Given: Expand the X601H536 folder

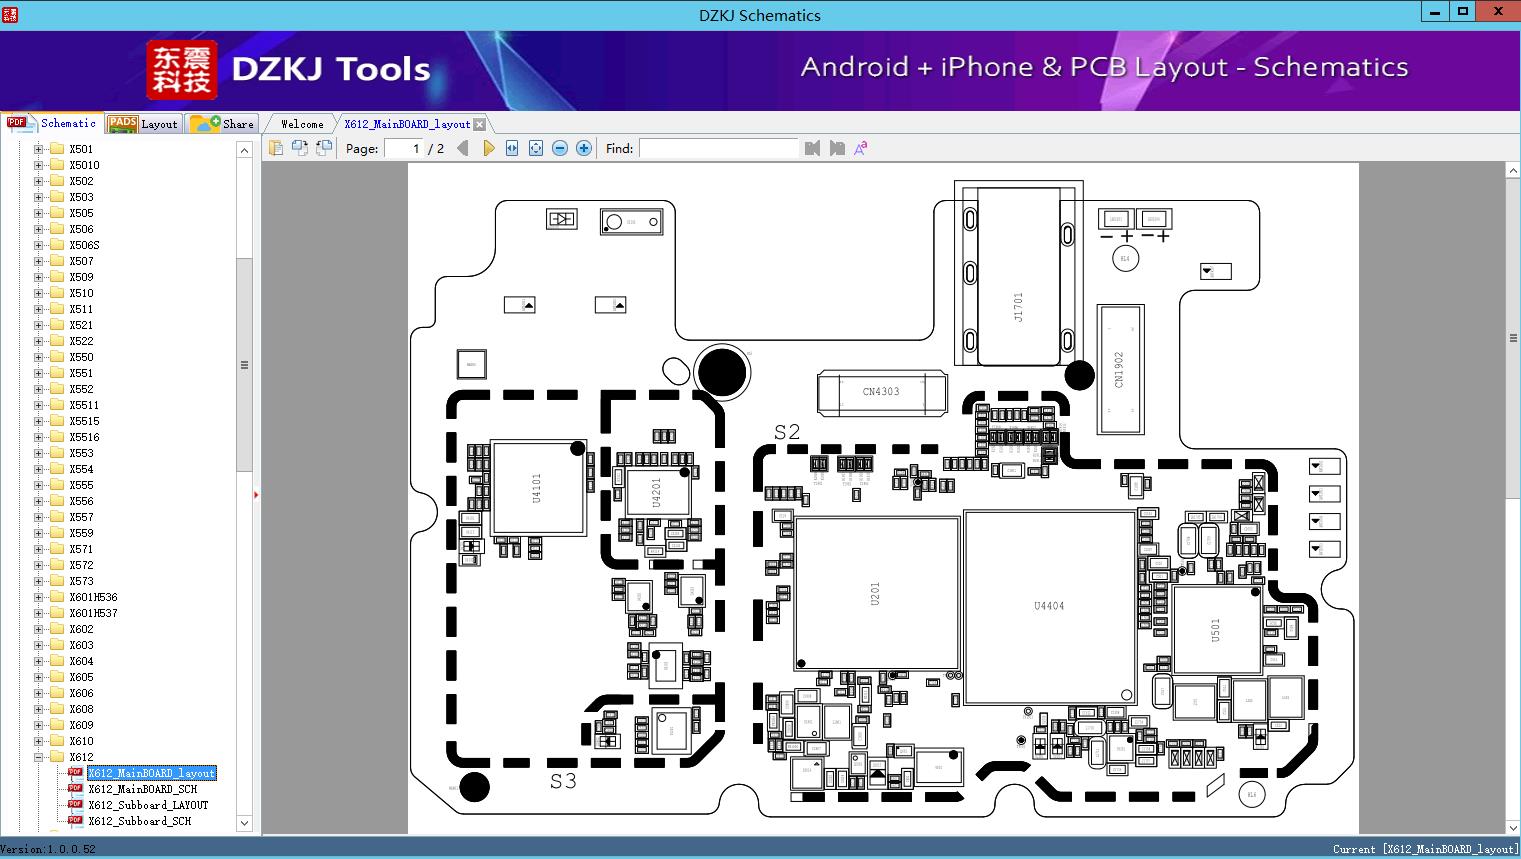Looking at the screenshot, I should pos(38,597).
